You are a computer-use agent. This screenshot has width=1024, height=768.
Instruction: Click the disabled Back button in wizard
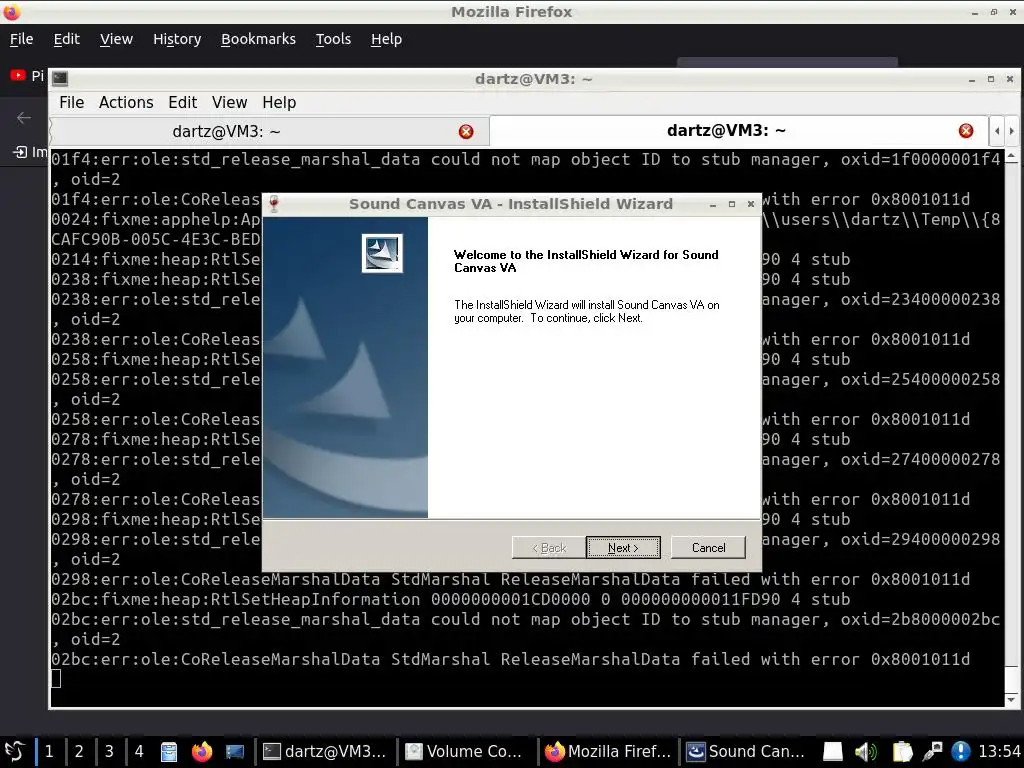[549, 547]
